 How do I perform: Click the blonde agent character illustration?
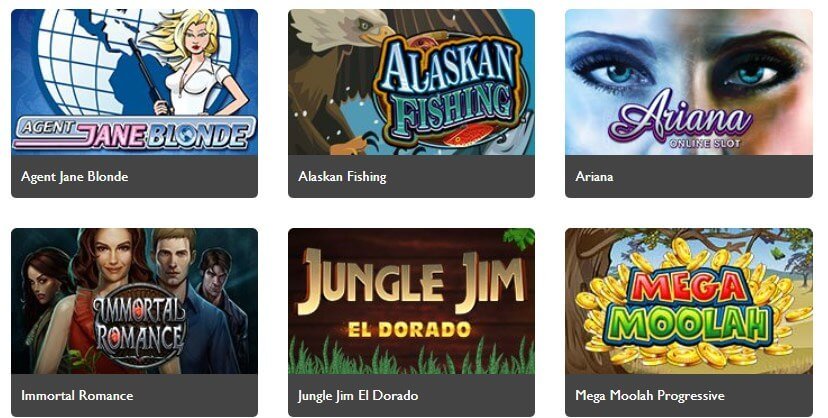pos(195,61)
